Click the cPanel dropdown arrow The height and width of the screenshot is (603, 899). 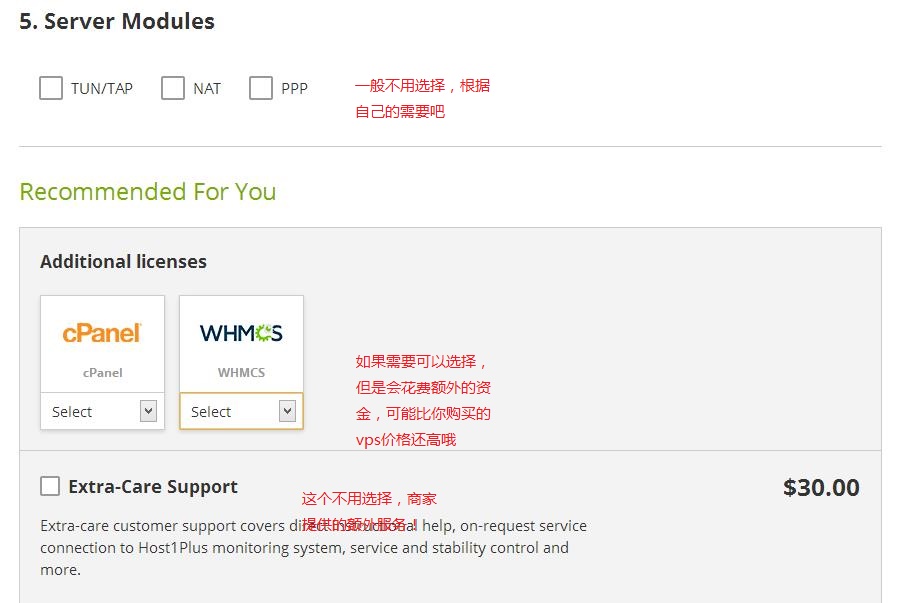coord(148,411)
